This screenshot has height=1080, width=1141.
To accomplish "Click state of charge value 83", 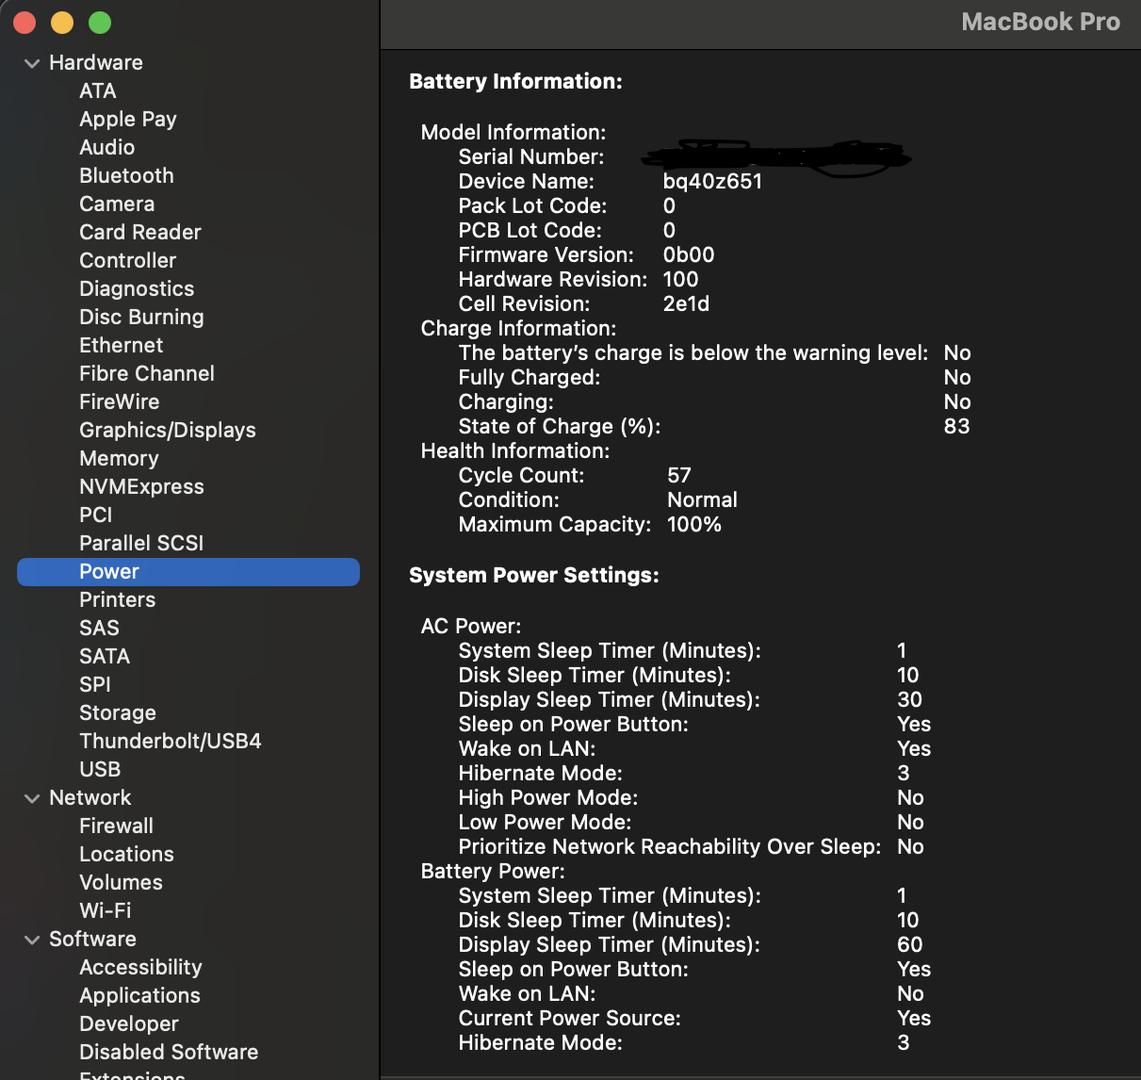I will pos(957,426).
